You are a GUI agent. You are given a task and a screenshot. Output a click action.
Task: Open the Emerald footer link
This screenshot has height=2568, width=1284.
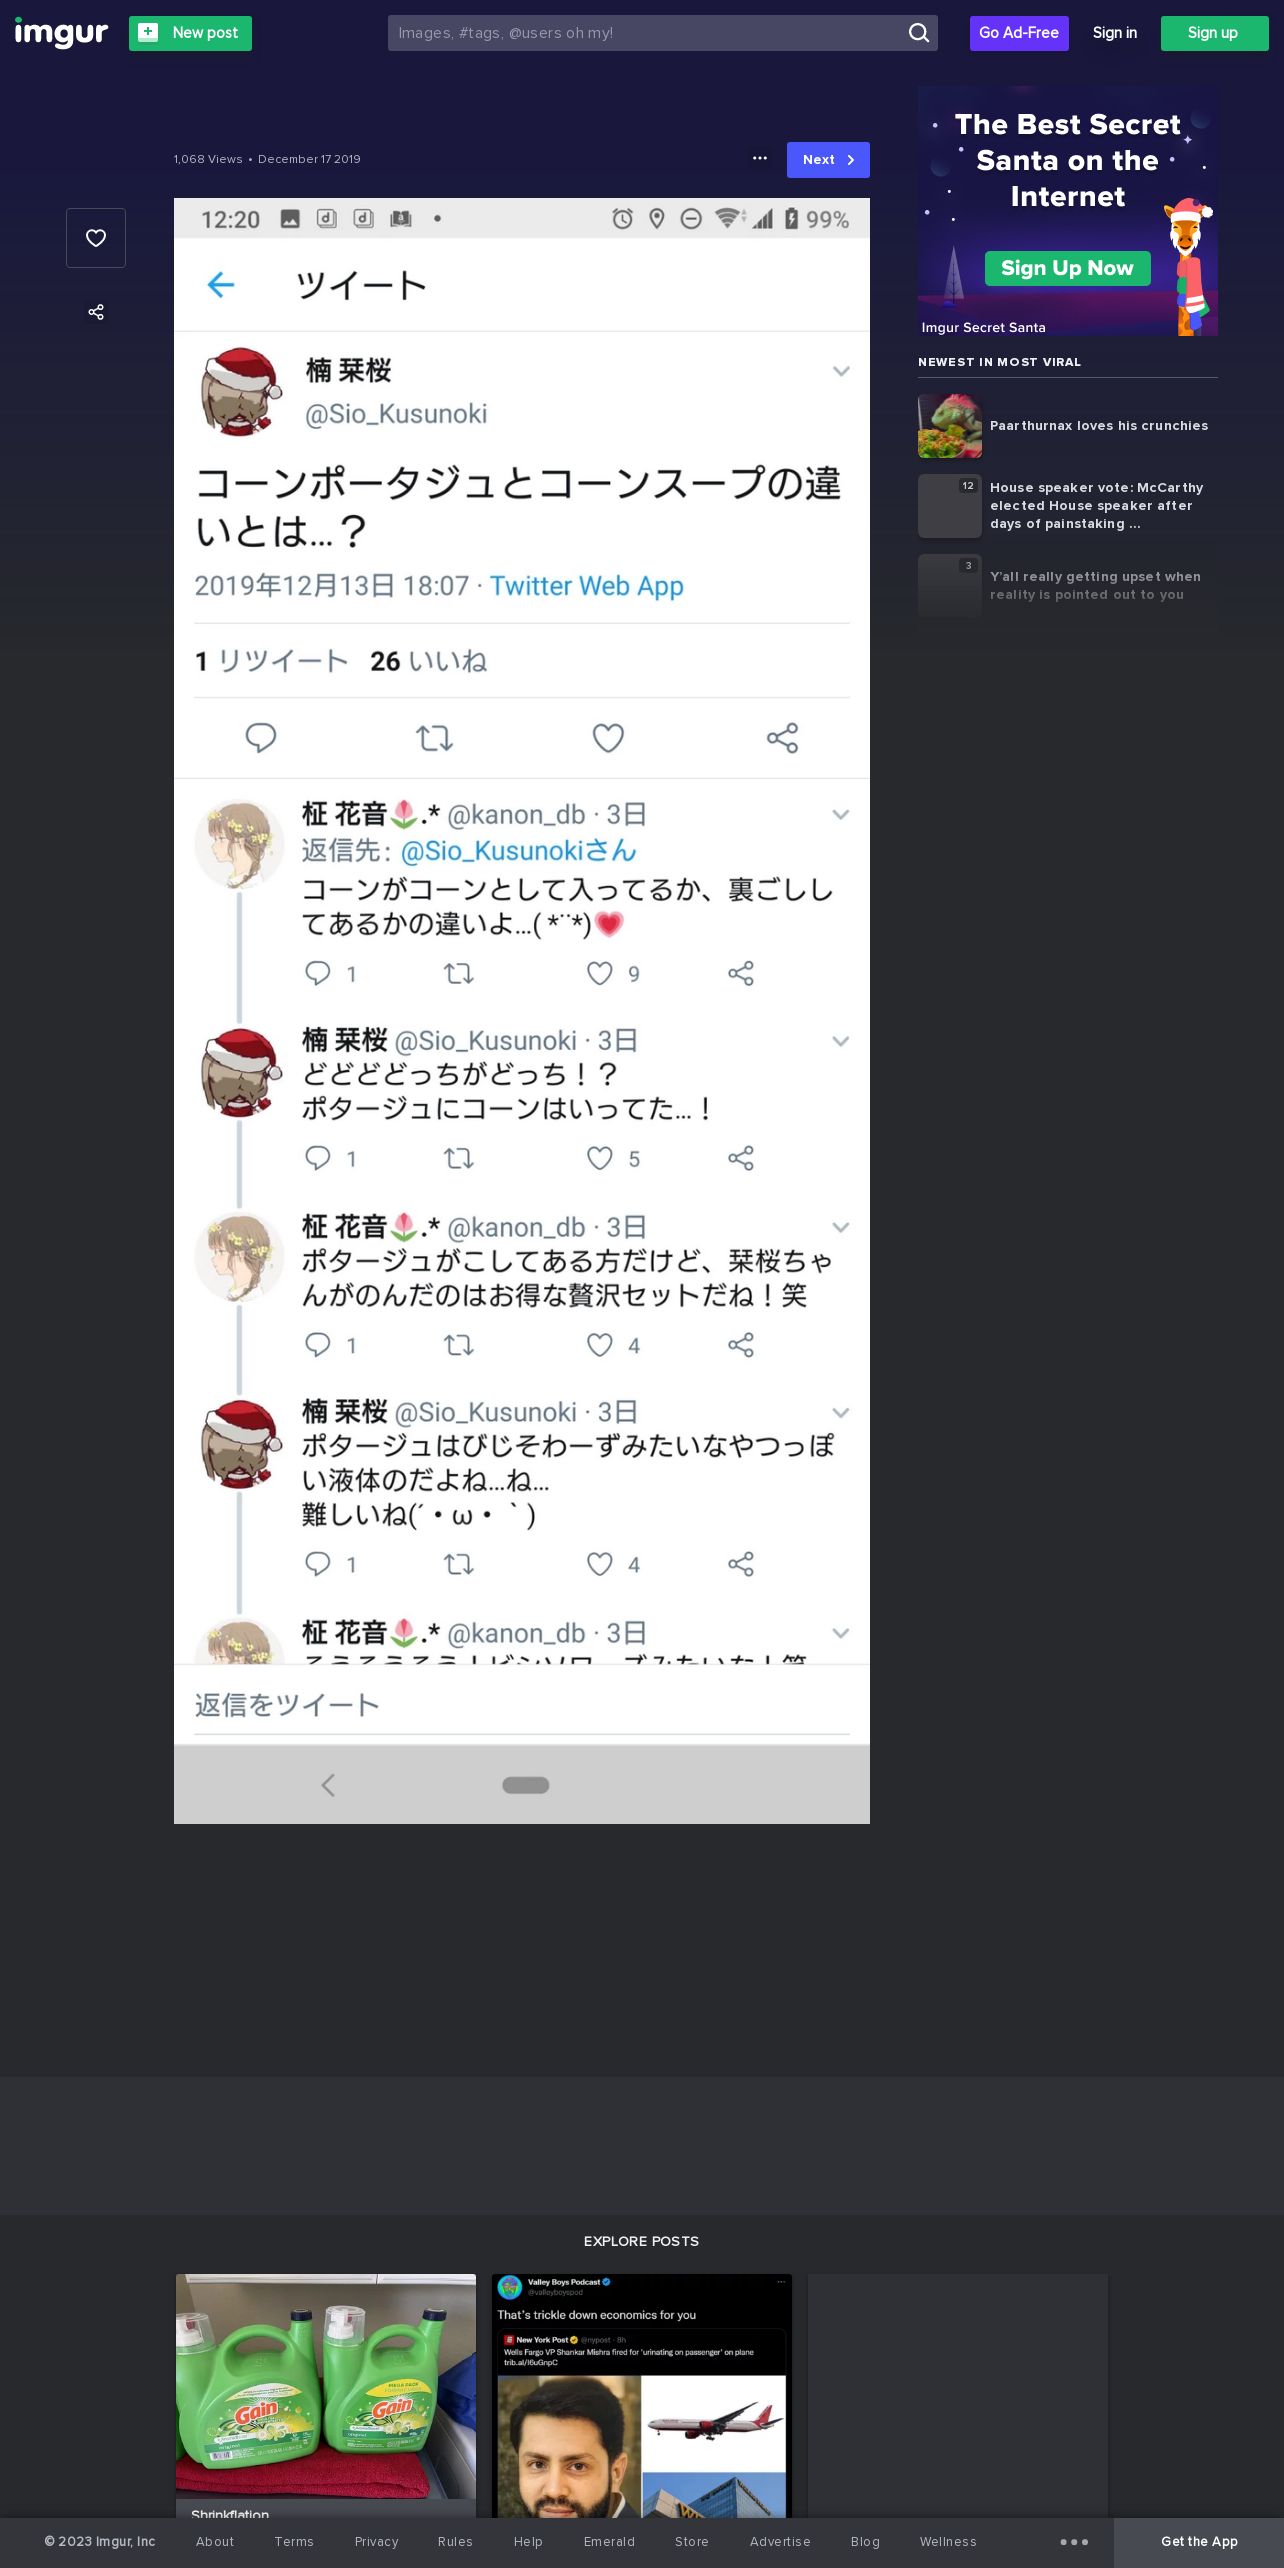coord(609,2542)
